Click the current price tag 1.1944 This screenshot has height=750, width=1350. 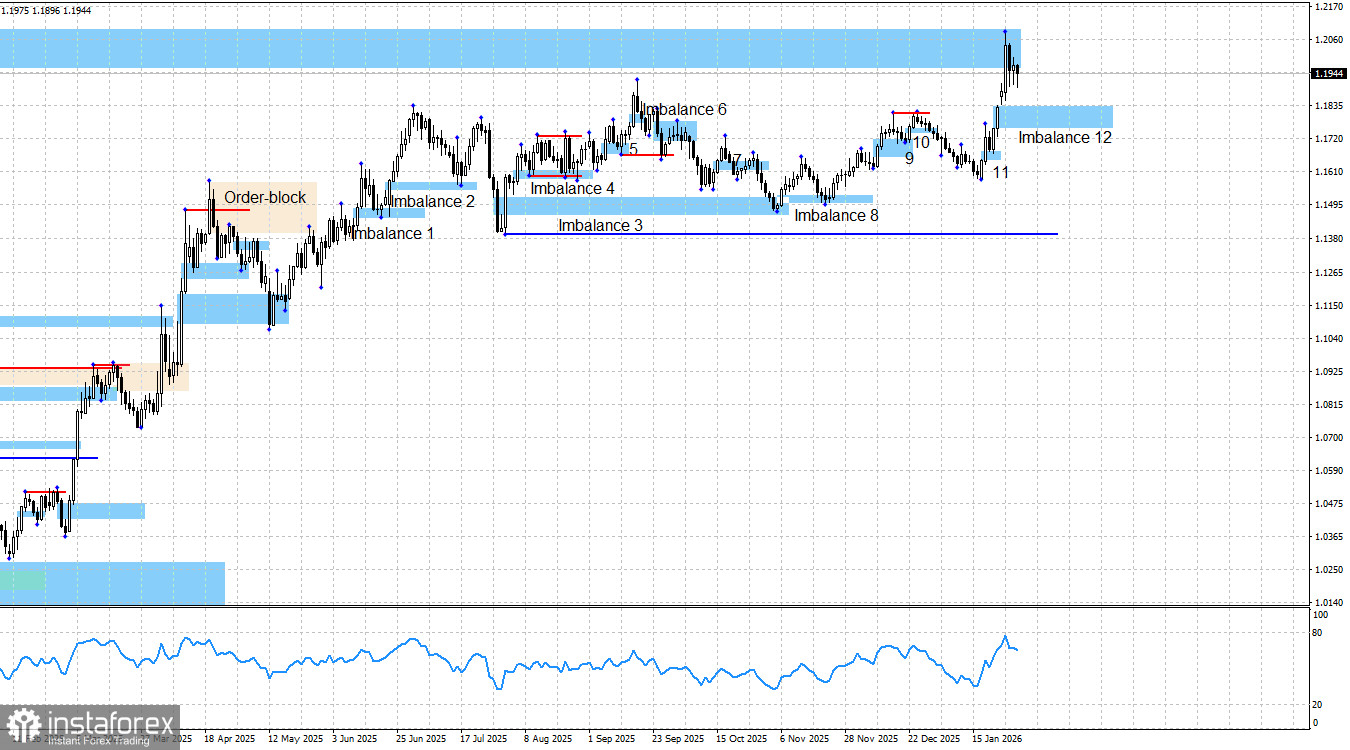coord(1329,73)
